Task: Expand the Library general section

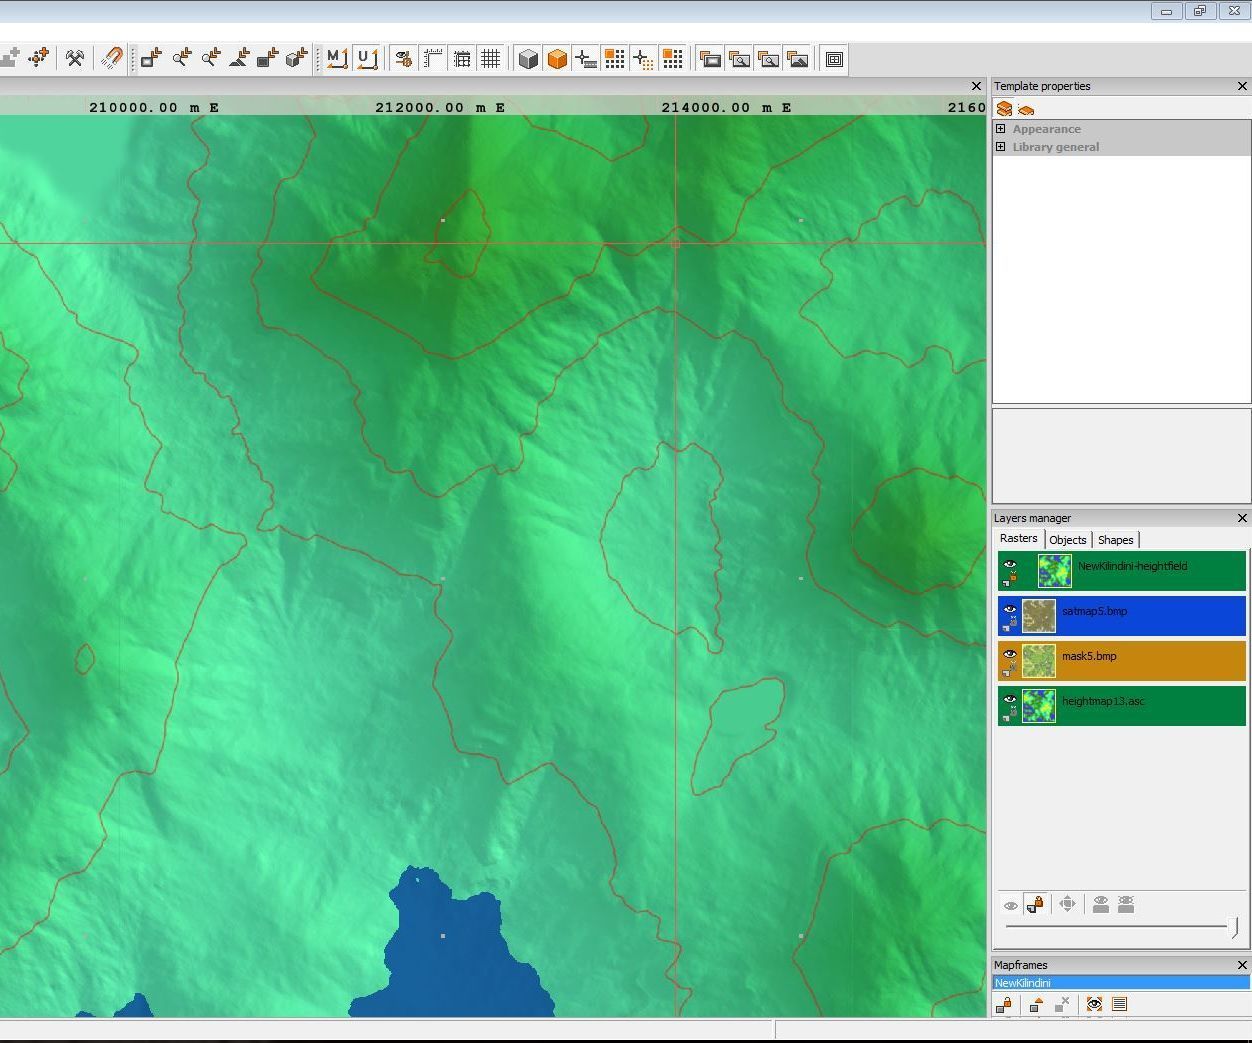Action: [1001, 146]
